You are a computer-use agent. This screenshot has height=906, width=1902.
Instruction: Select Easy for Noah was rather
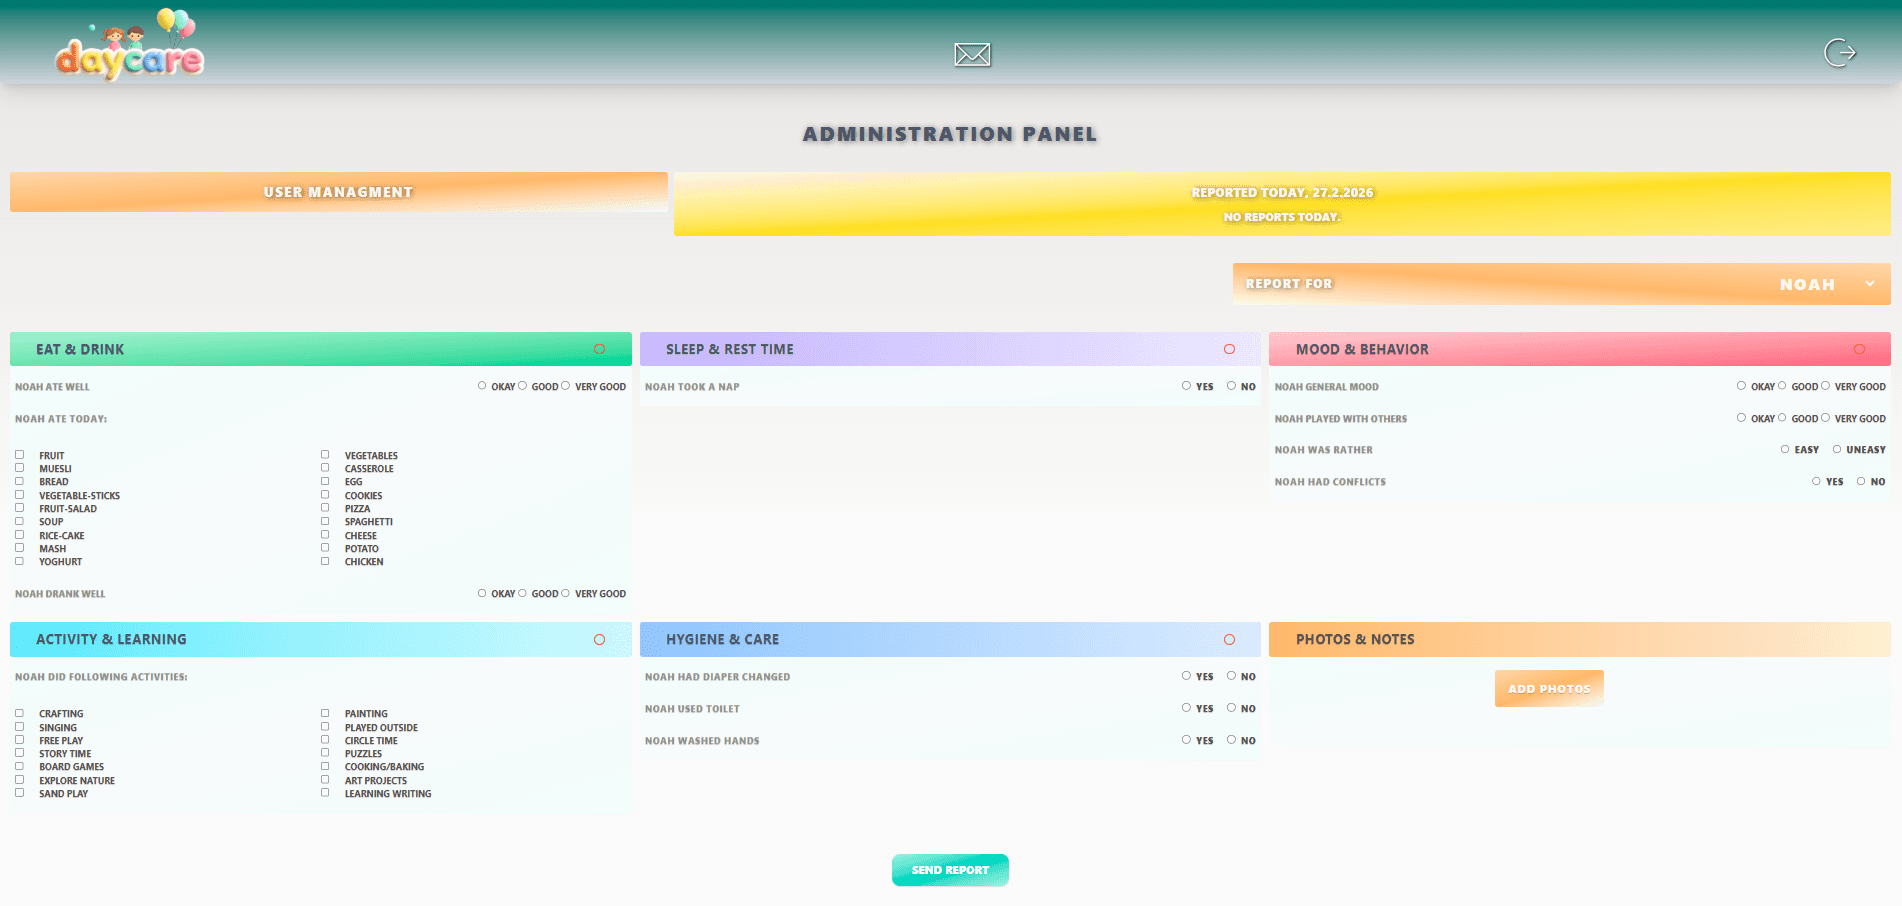click(x=1785, y=449)
